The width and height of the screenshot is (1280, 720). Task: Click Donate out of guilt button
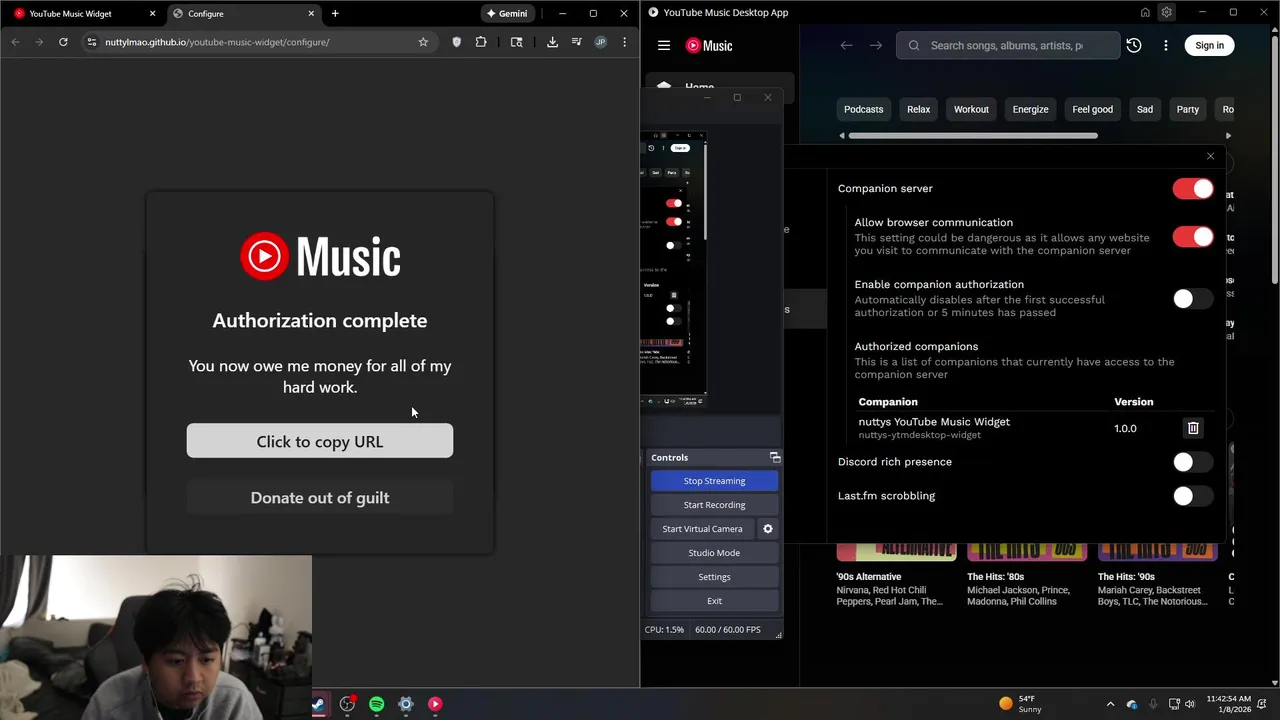click(320, 497)
